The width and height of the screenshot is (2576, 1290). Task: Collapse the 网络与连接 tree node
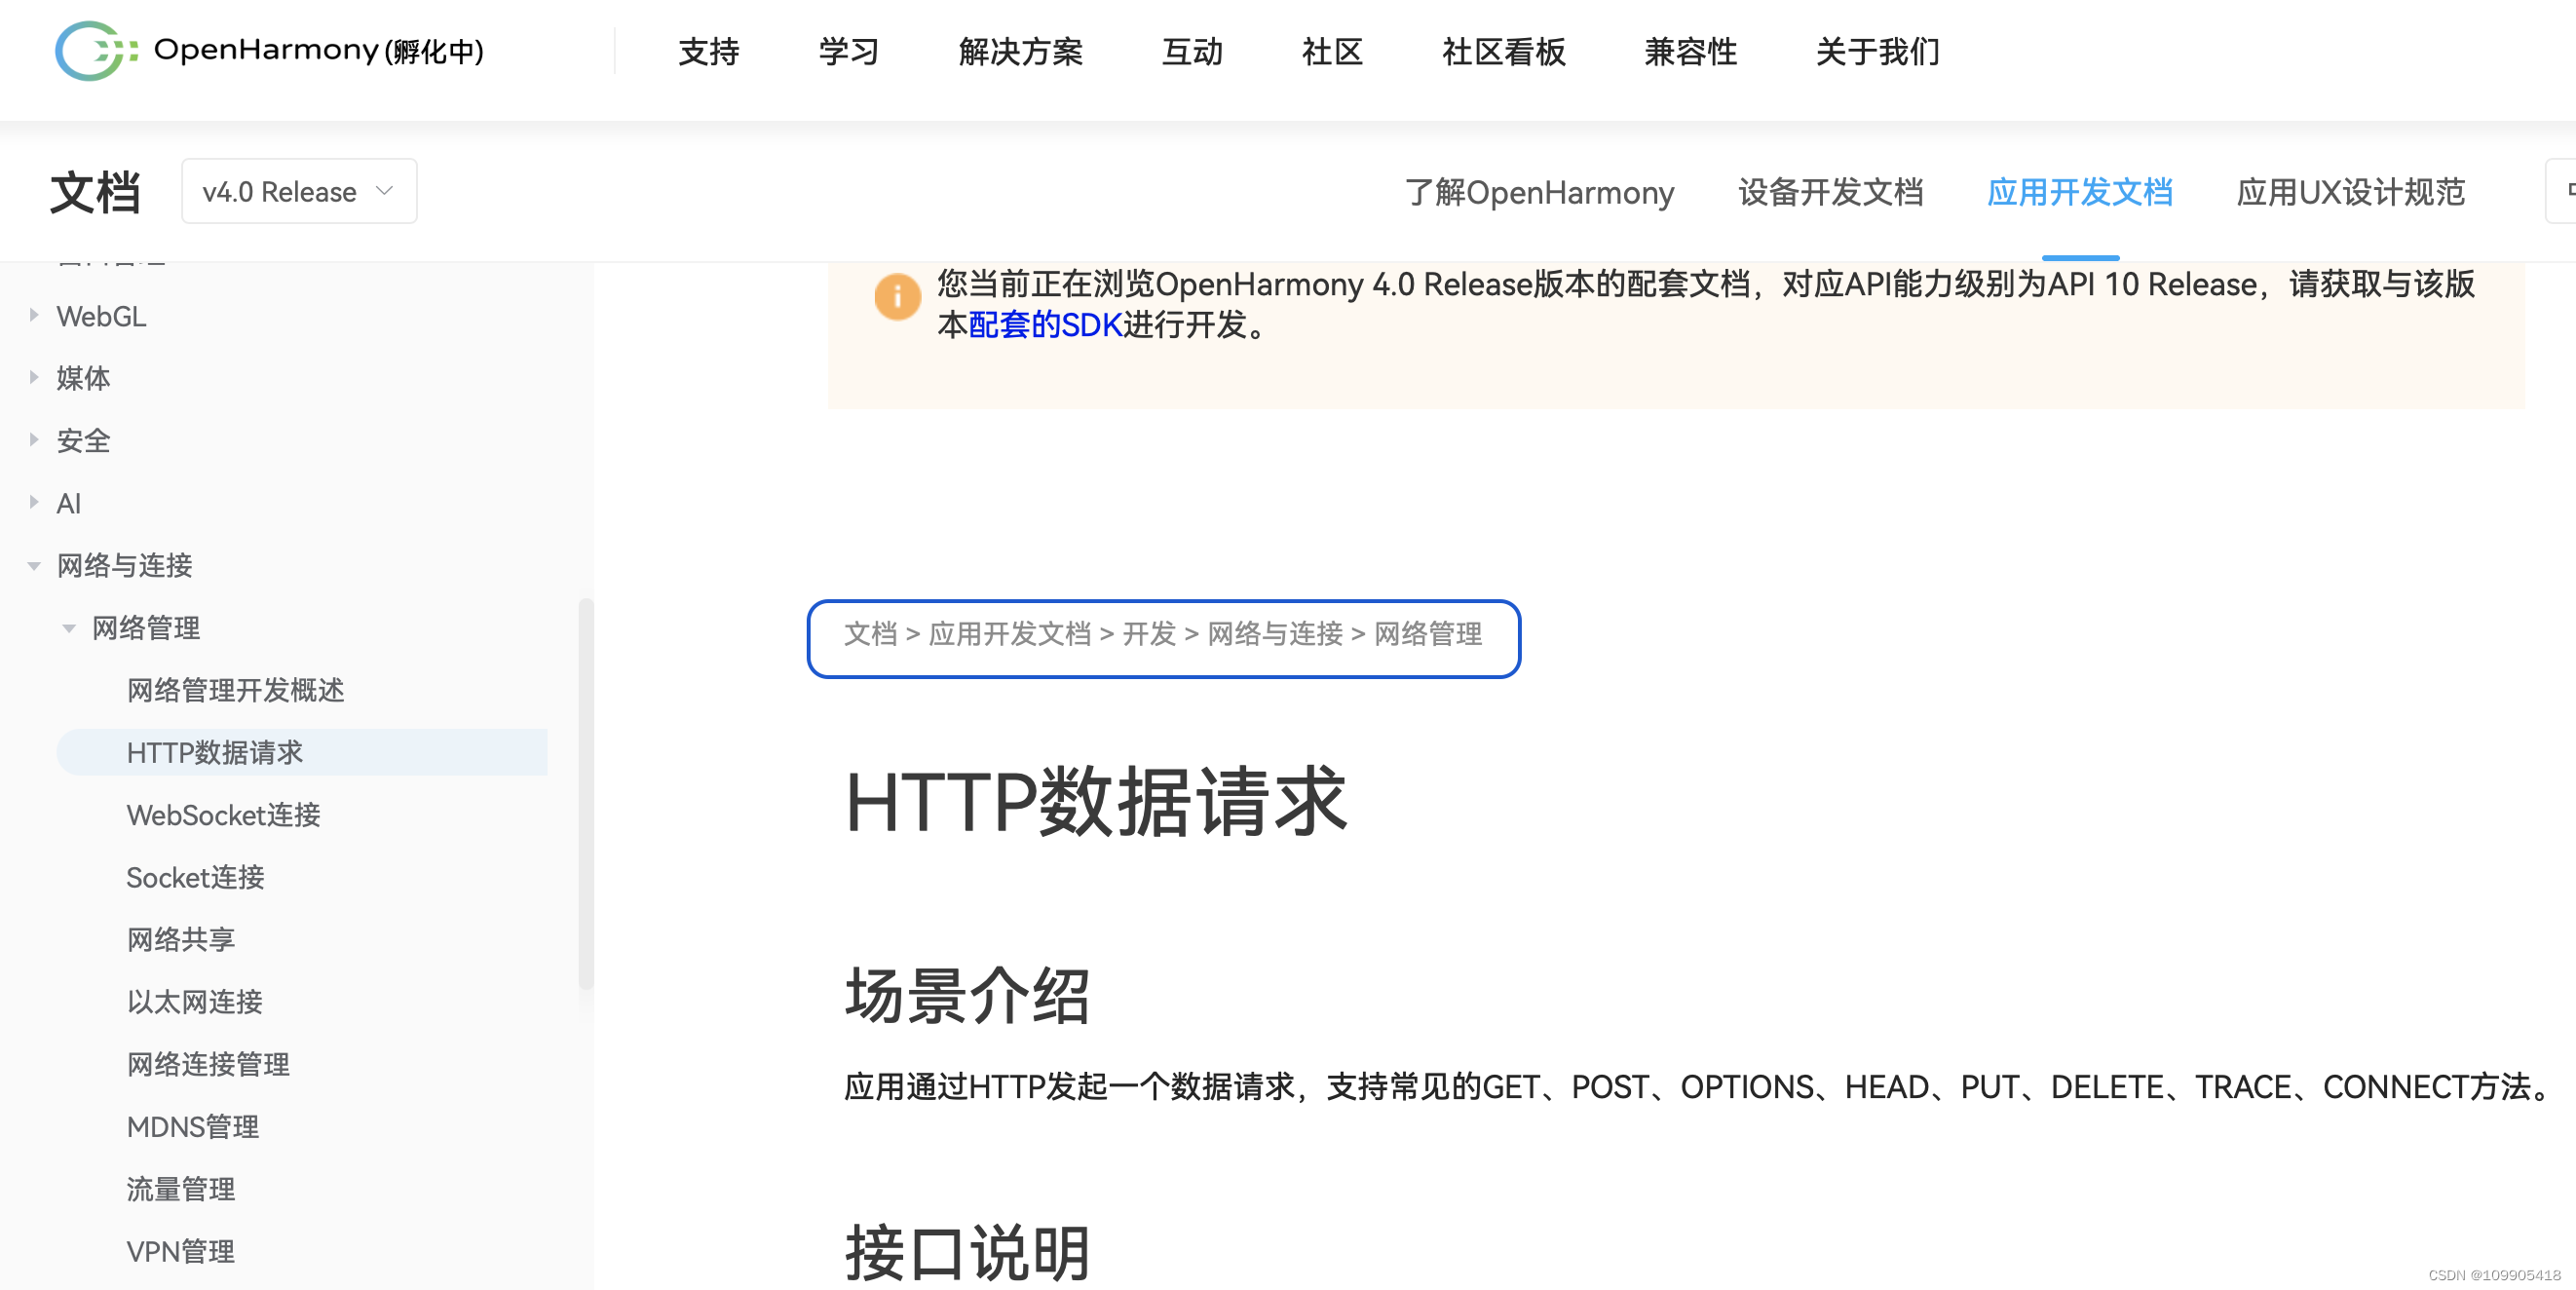coord(34,566)
